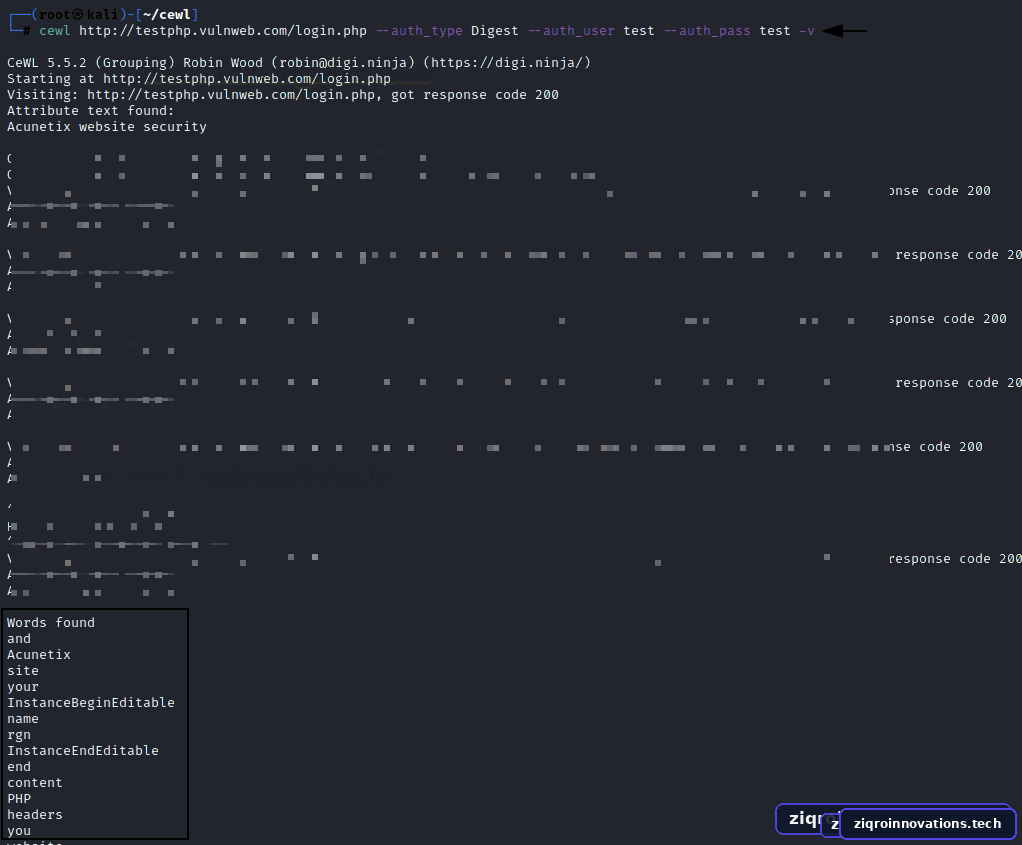This screenshot has height=845, width=1022.
Task: Click the root@kali prompt text
Action: pyautogui.click(x=78, y=14)
